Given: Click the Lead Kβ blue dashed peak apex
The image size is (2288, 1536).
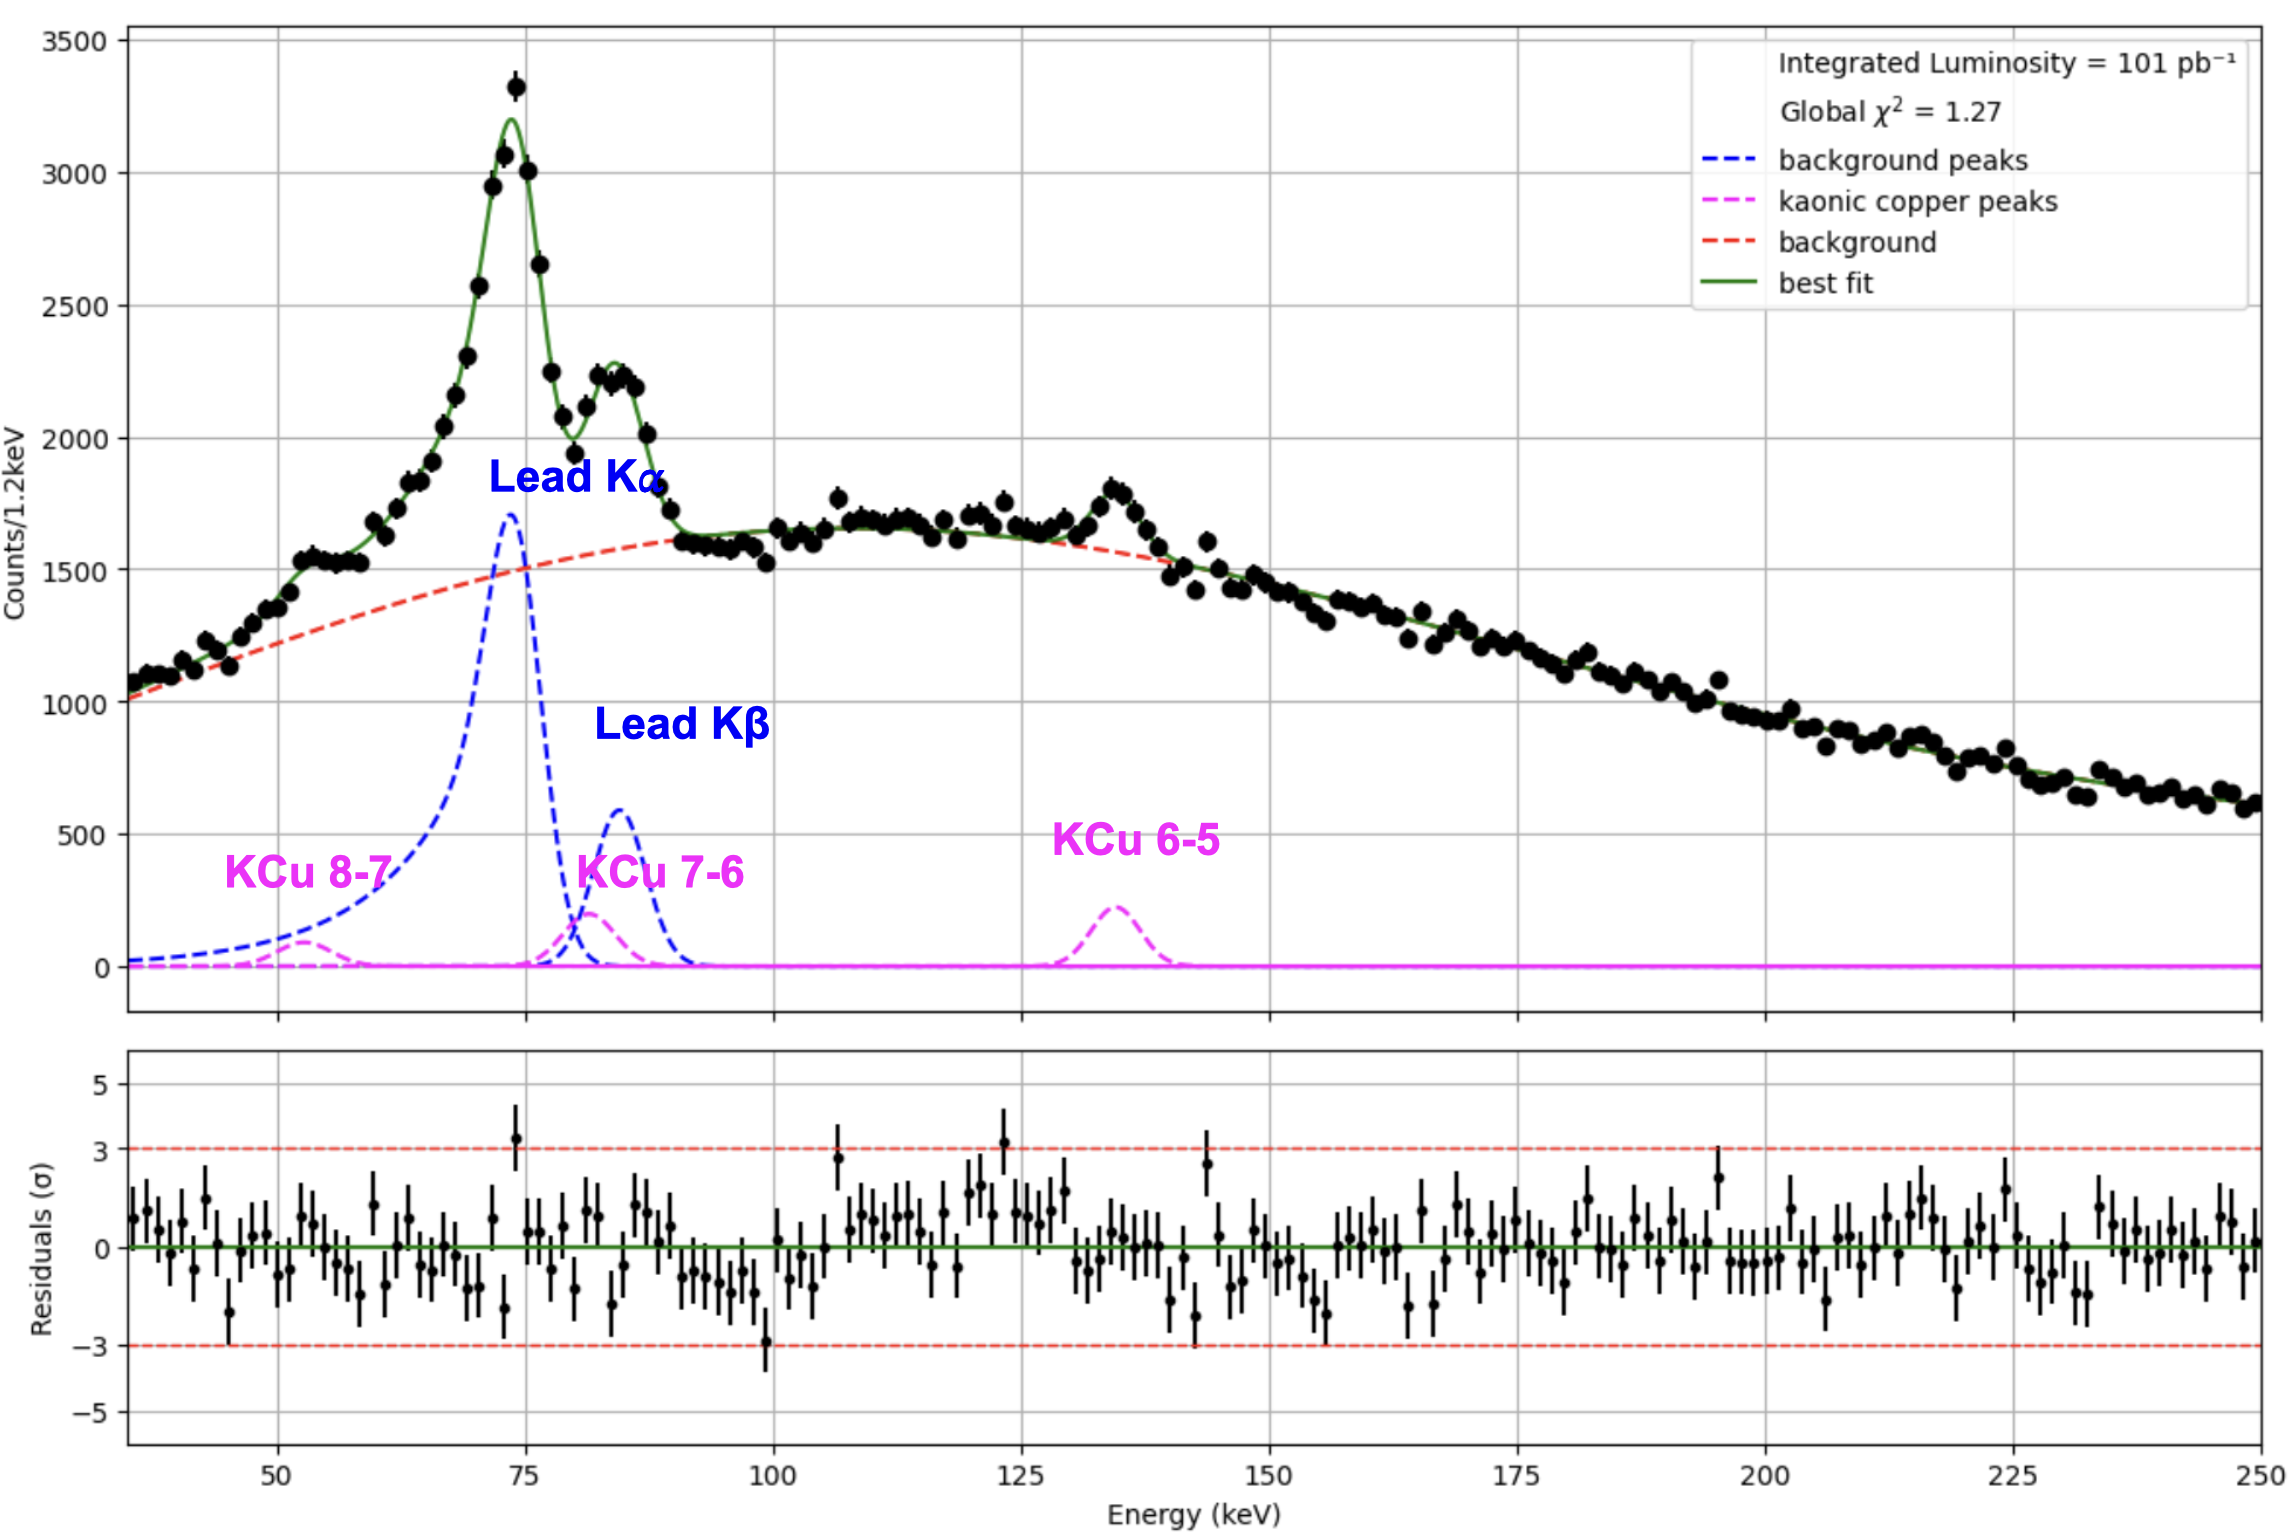Looking at the screenshot, I should (620, 811).
